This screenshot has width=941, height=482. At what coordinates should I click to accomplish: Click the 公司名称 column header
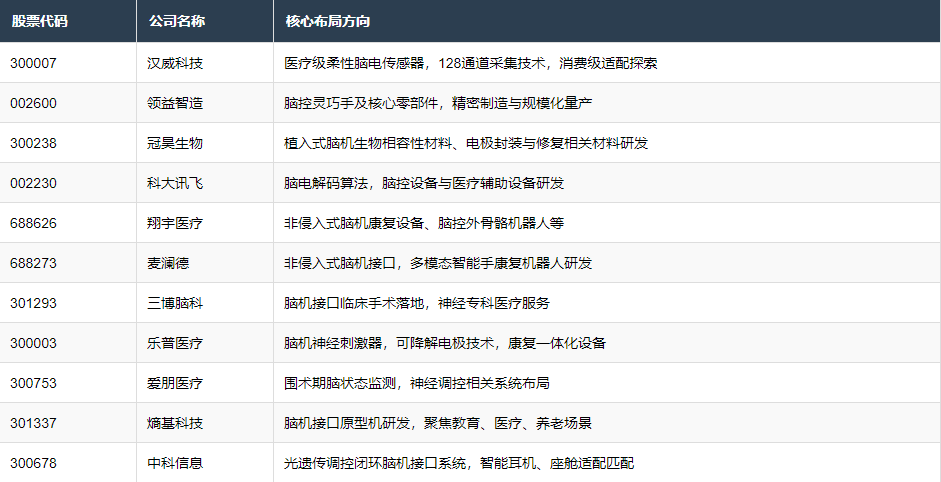point(176,21)
